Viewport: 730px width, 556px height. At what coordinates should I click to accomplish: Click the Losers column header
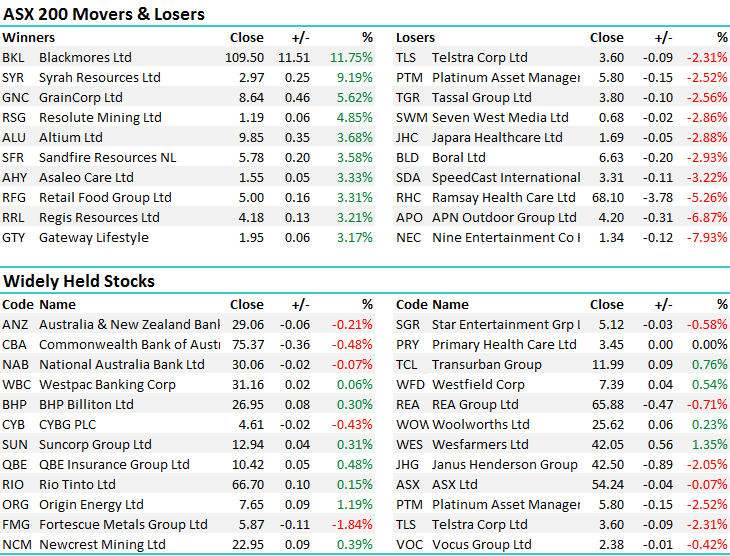pyautogui.click(x=416, y=38)
